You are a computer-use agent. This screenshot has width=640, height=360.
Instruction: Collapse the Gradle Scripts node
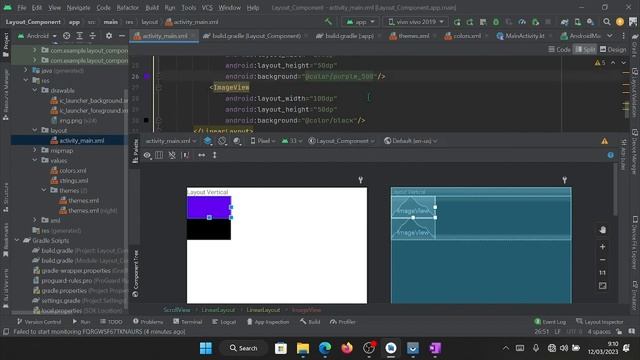(17, 240)
